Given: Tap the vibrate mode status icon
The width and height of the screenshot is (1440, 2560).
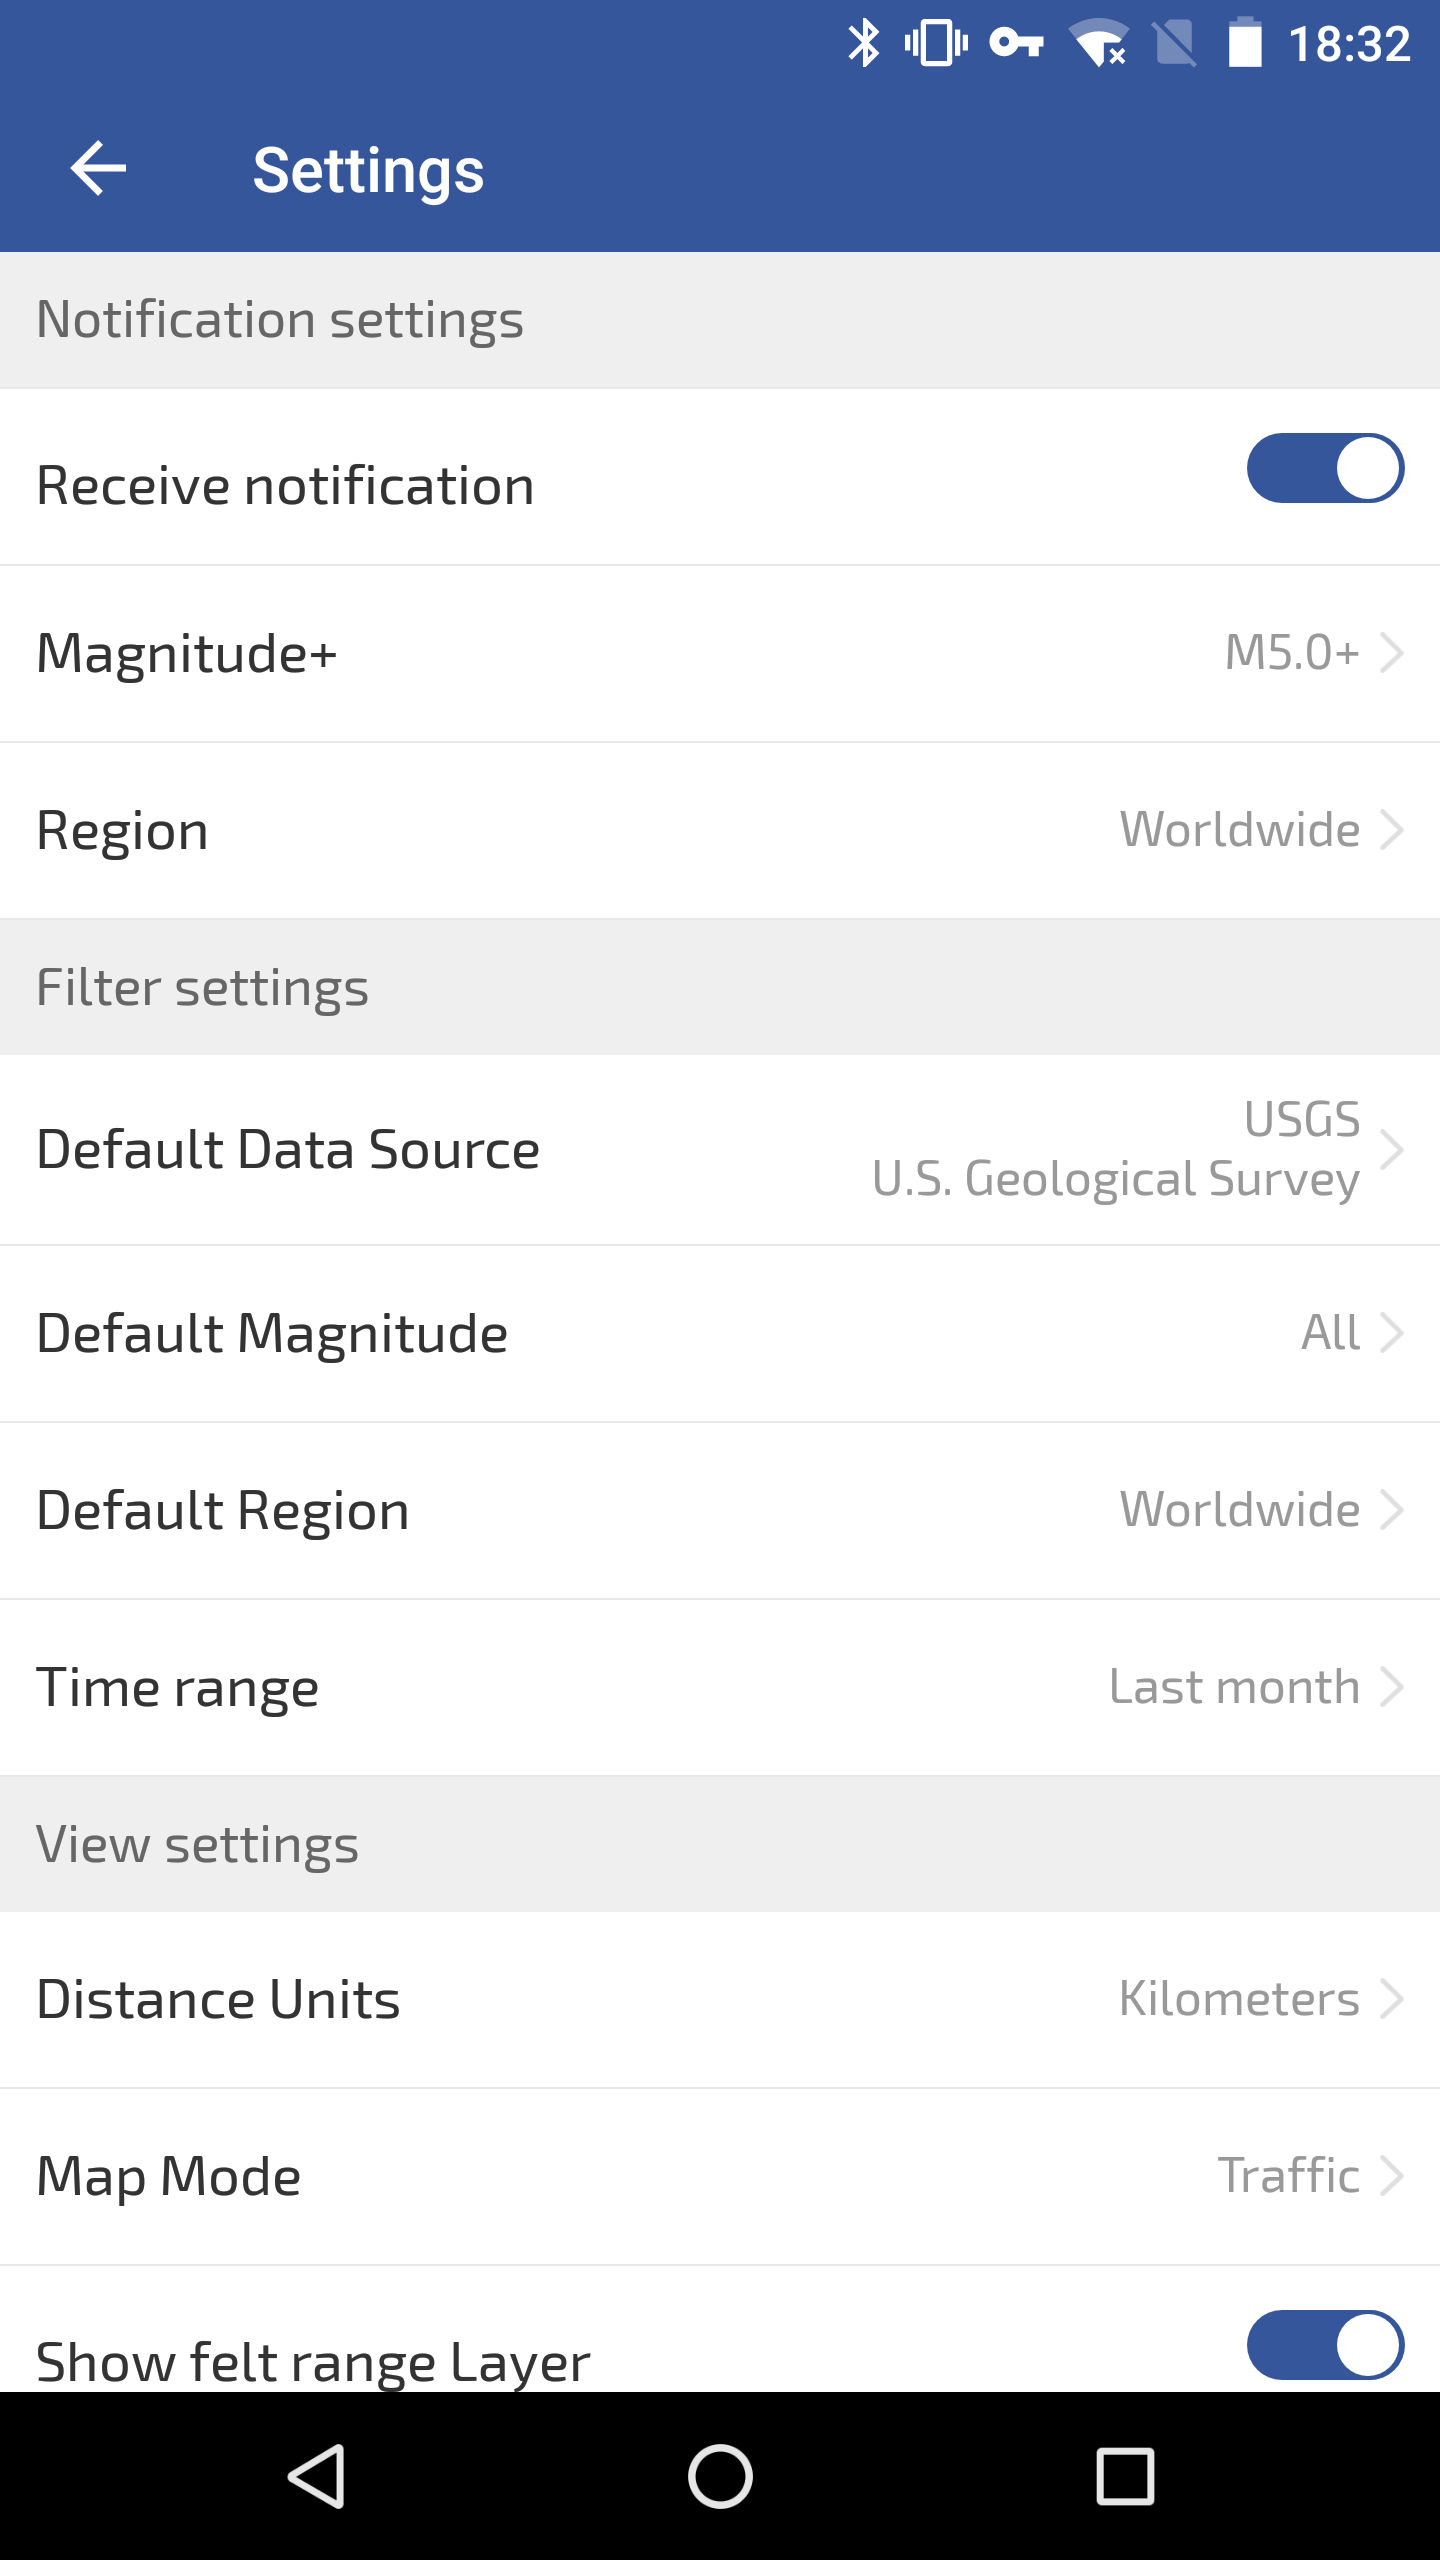Looking at the screenshot, I should (936, 44).
